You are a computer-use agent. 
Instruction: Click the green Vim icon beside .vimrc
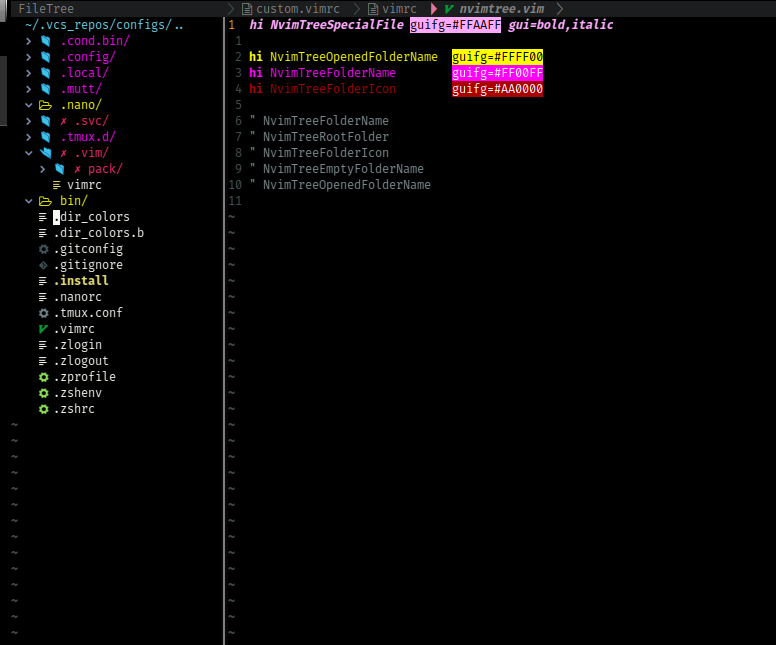(44, 329)
